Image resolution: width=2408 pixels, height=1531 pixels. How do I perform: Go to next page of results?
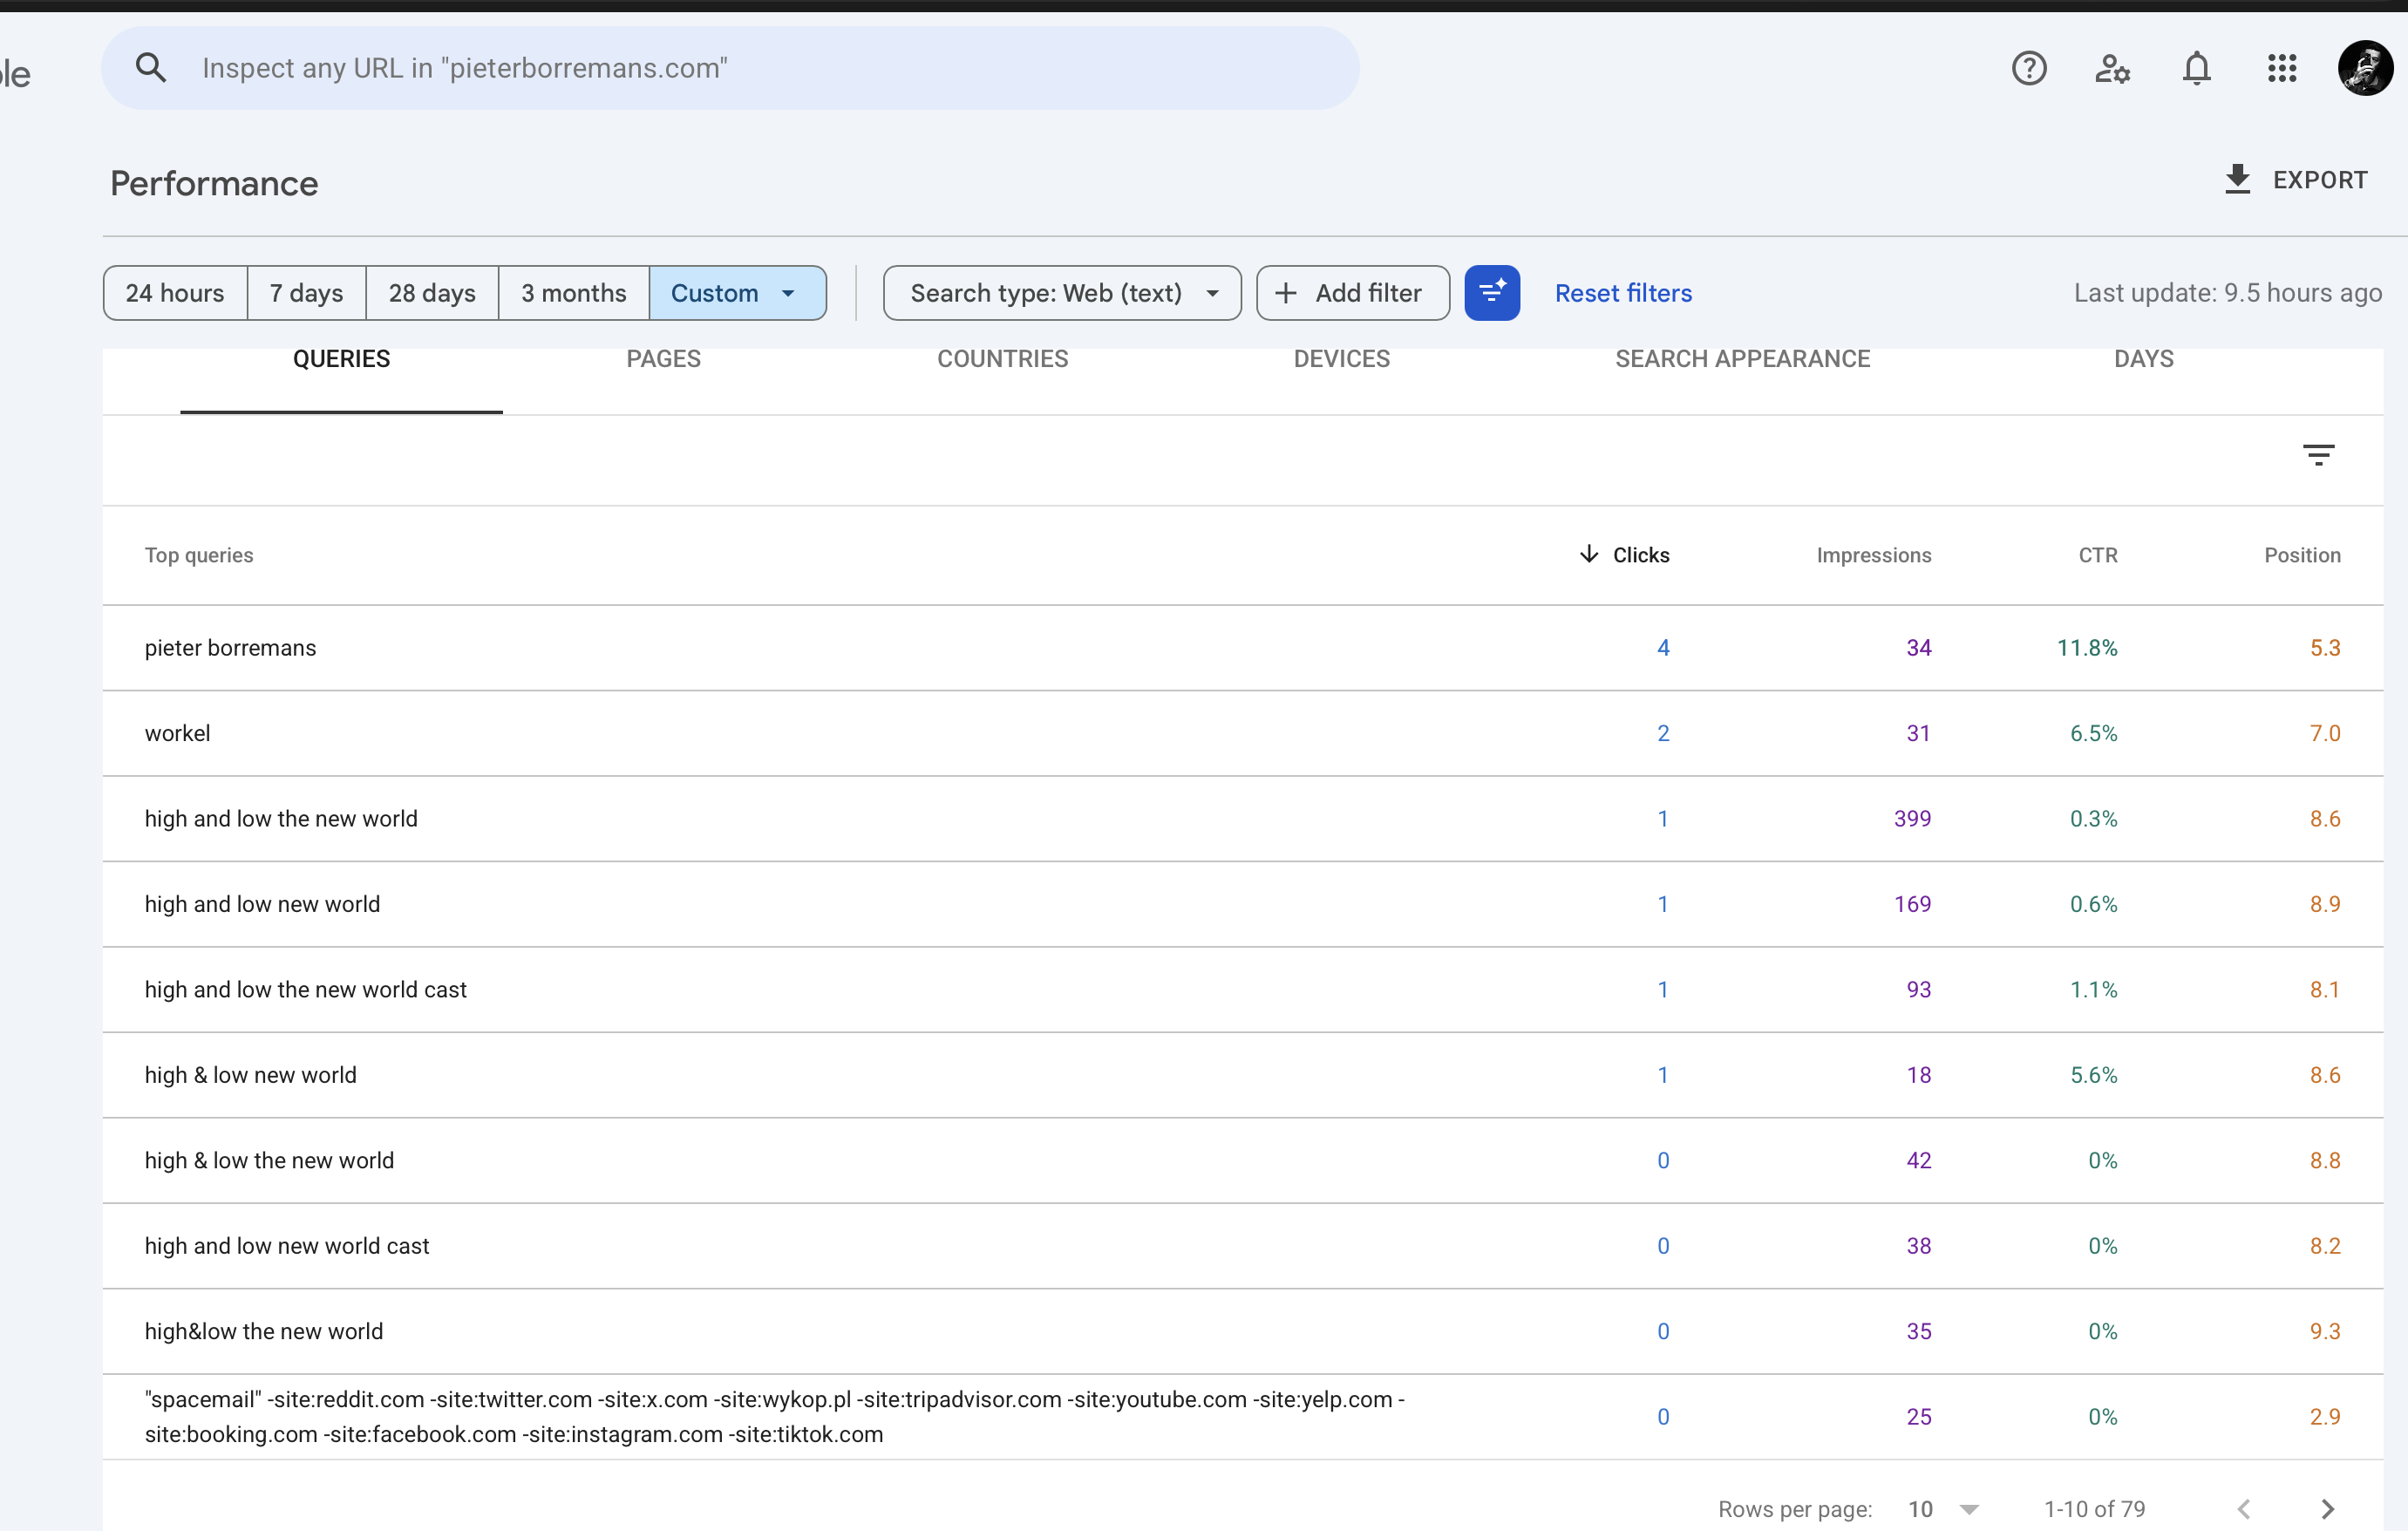(2328, 1509)
